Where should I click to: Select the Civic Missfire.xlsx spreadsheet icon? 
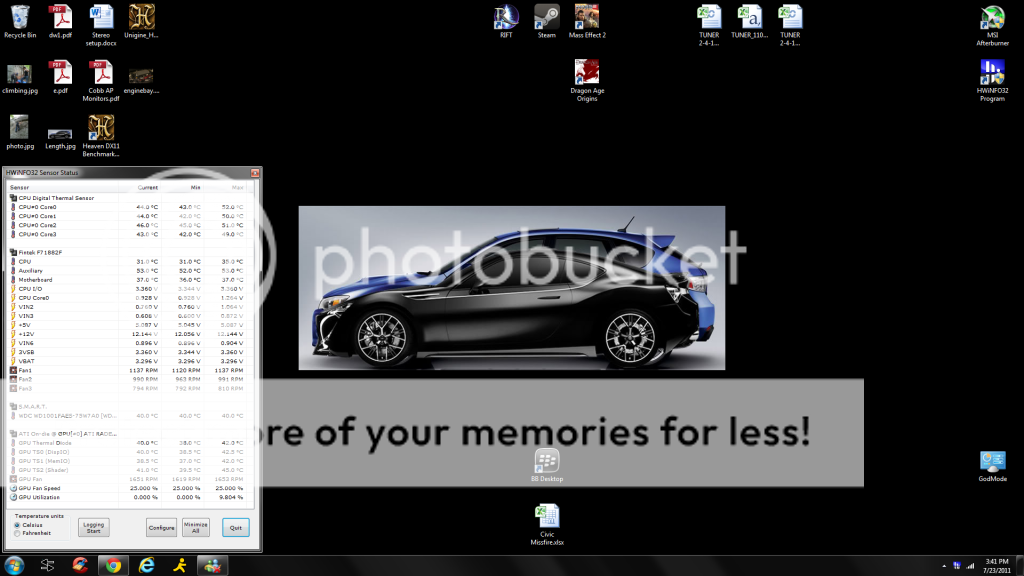click(547, 525)
